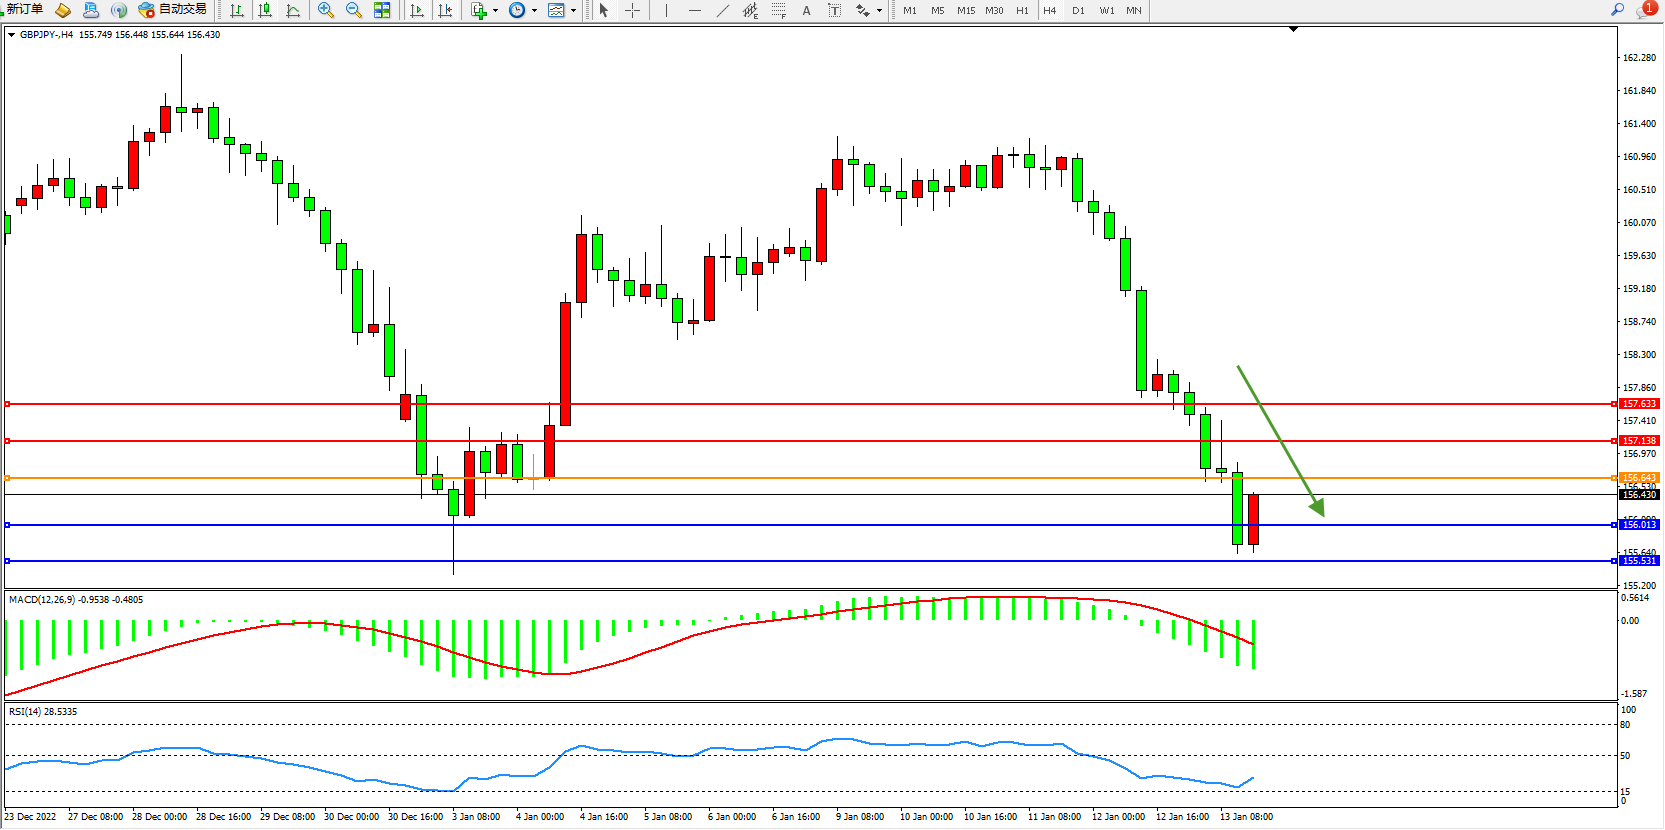Image resolution: width=1665 pixels, height=830 pixels.
Task: Select the text label tool
Action: (x=806, y=10)
